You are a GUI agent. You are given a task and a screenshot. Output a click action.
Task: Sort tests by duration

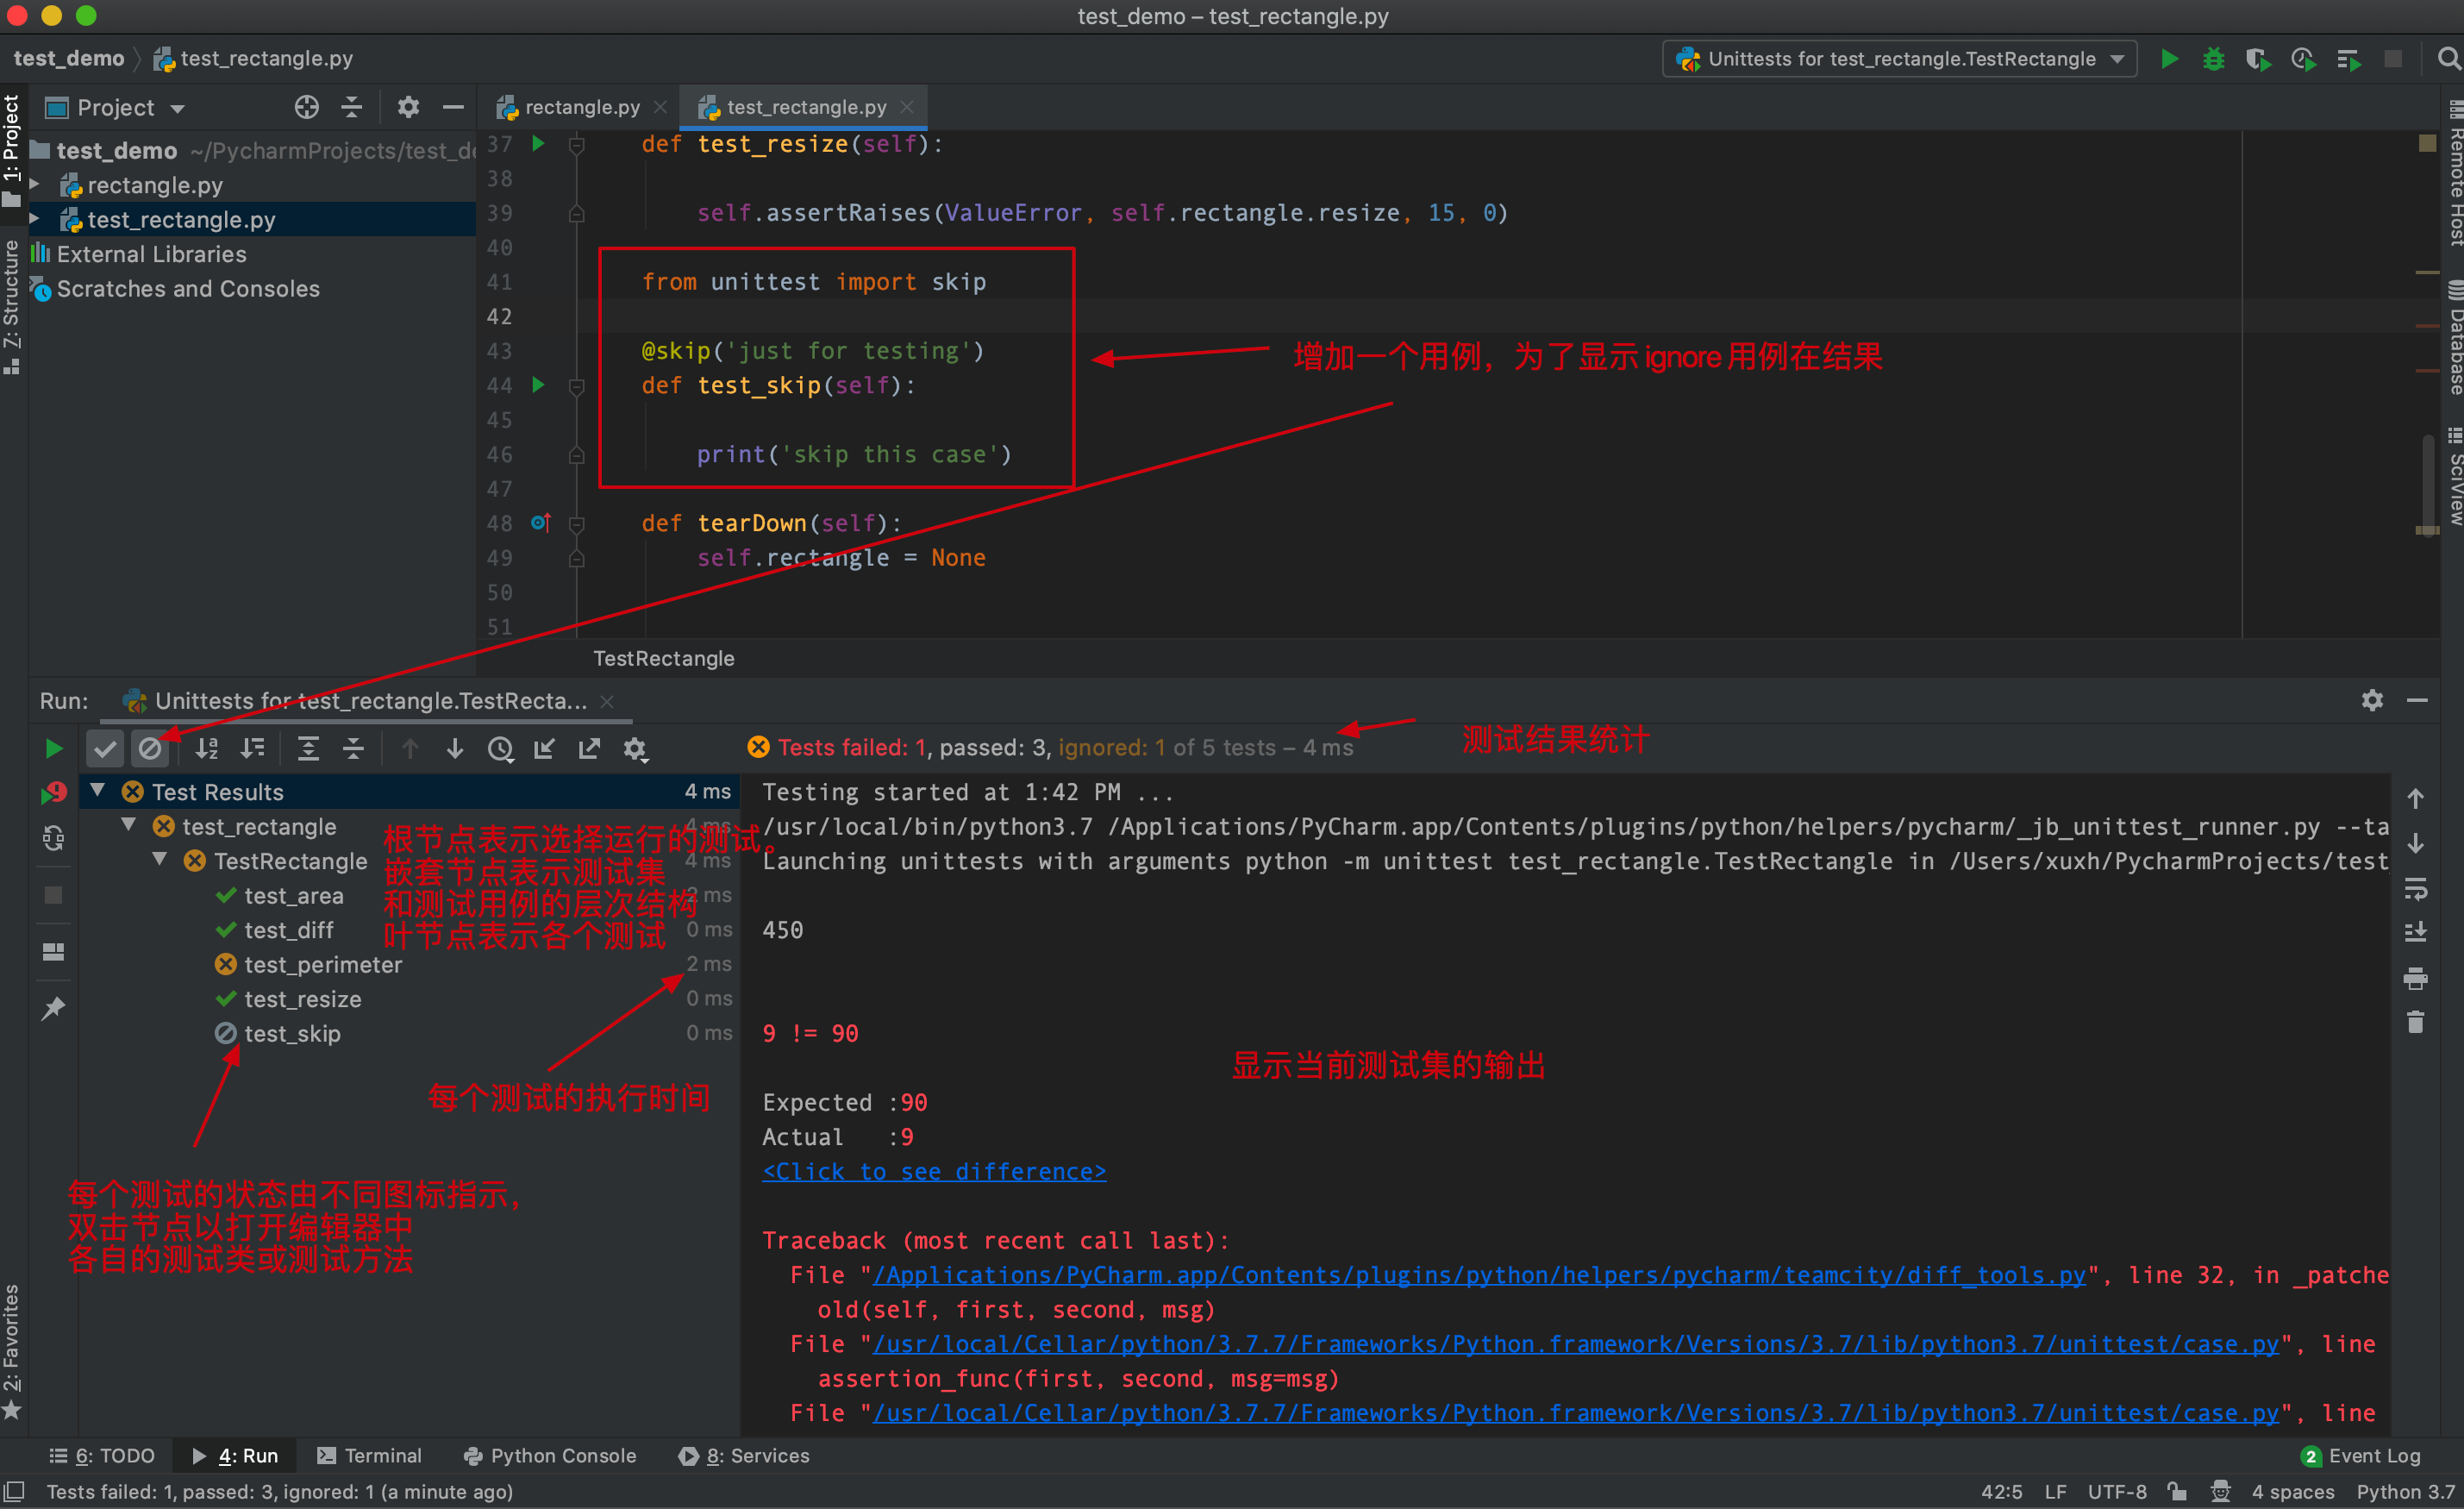[252, 748]
